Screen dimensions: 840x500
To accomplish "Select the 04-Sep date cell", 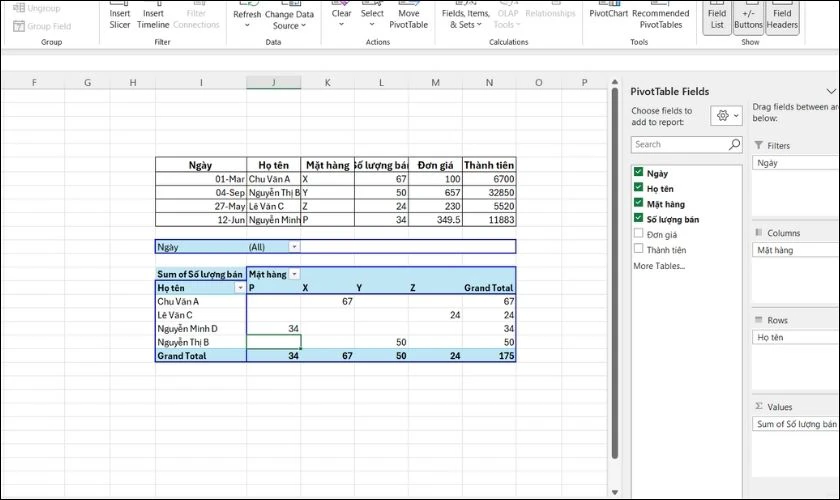I will coord(201,192).
